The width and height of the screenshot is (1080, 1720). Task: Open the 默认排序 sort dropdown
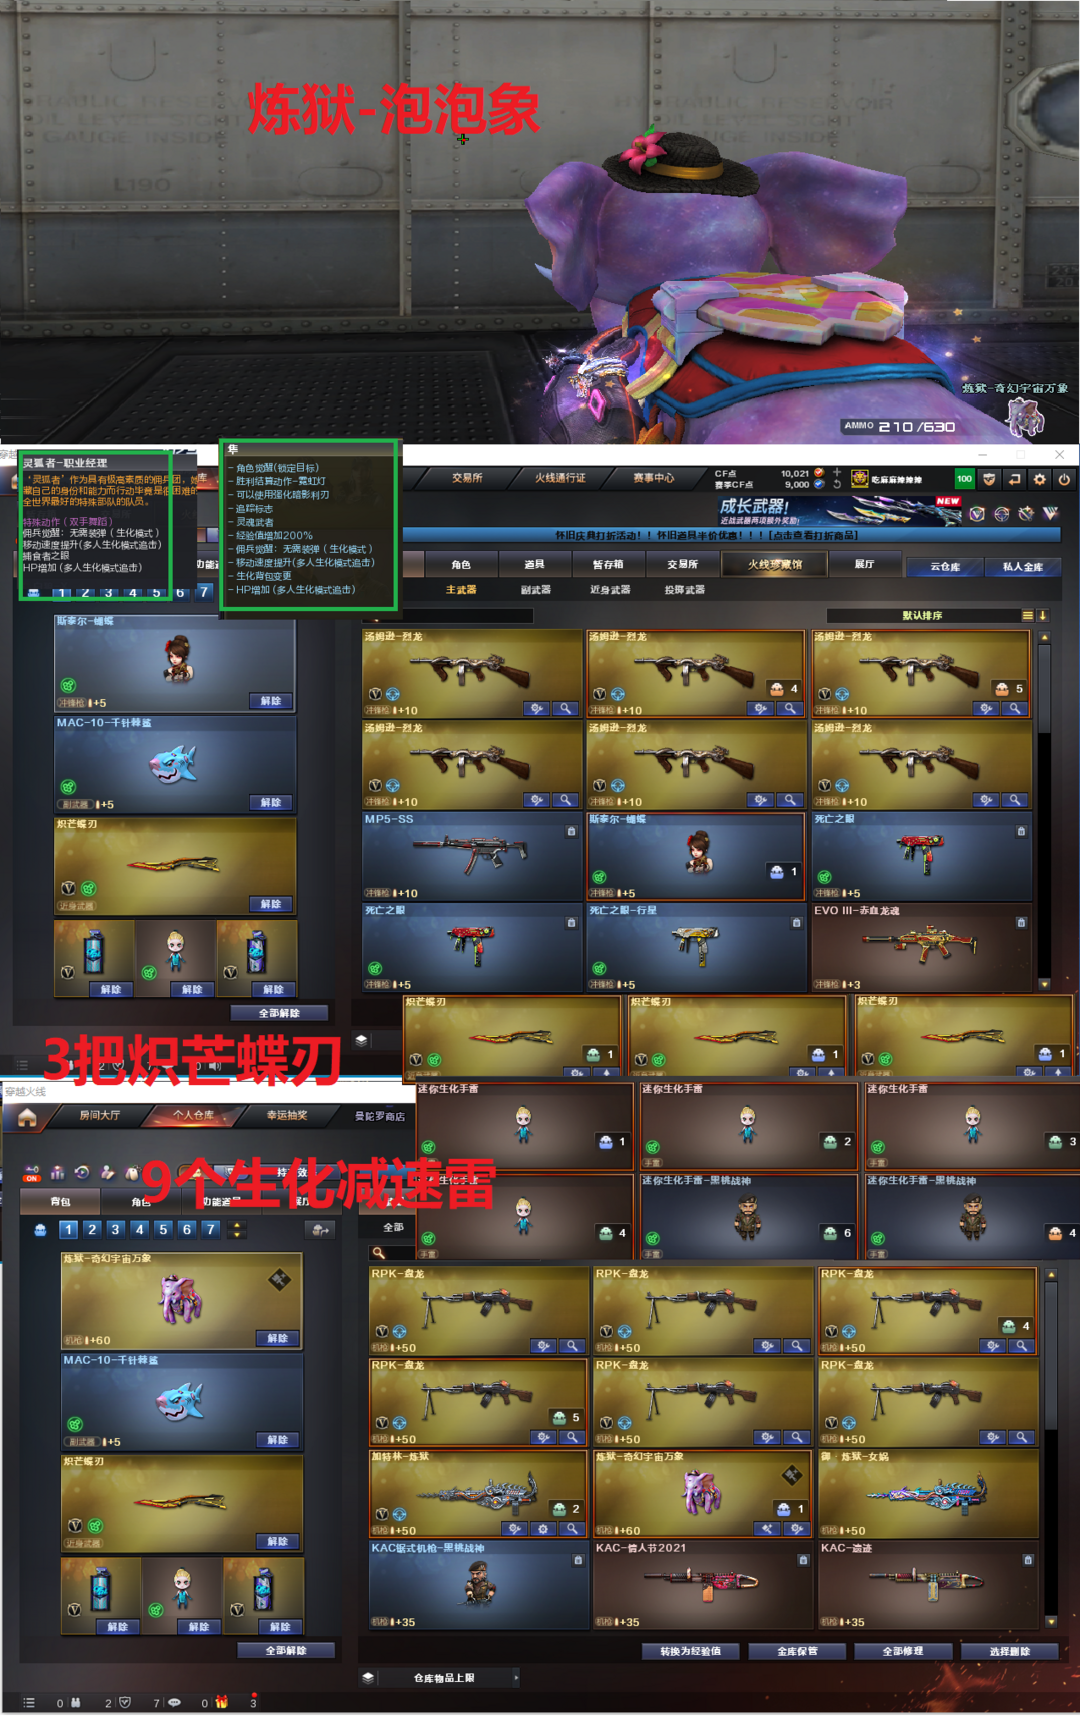click(922, 615)
